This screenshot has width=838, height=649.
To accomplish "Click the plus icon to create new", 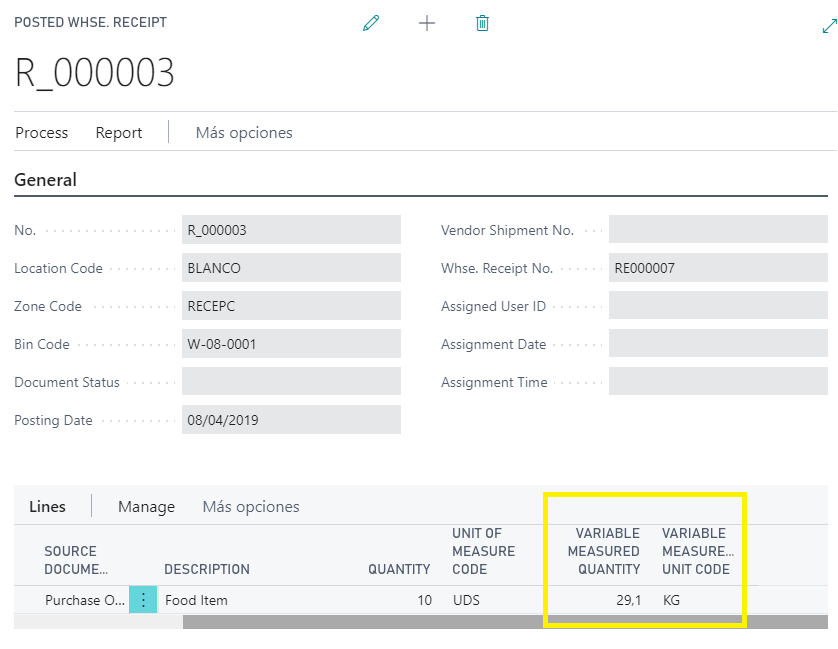I will (x=427, y=23).
